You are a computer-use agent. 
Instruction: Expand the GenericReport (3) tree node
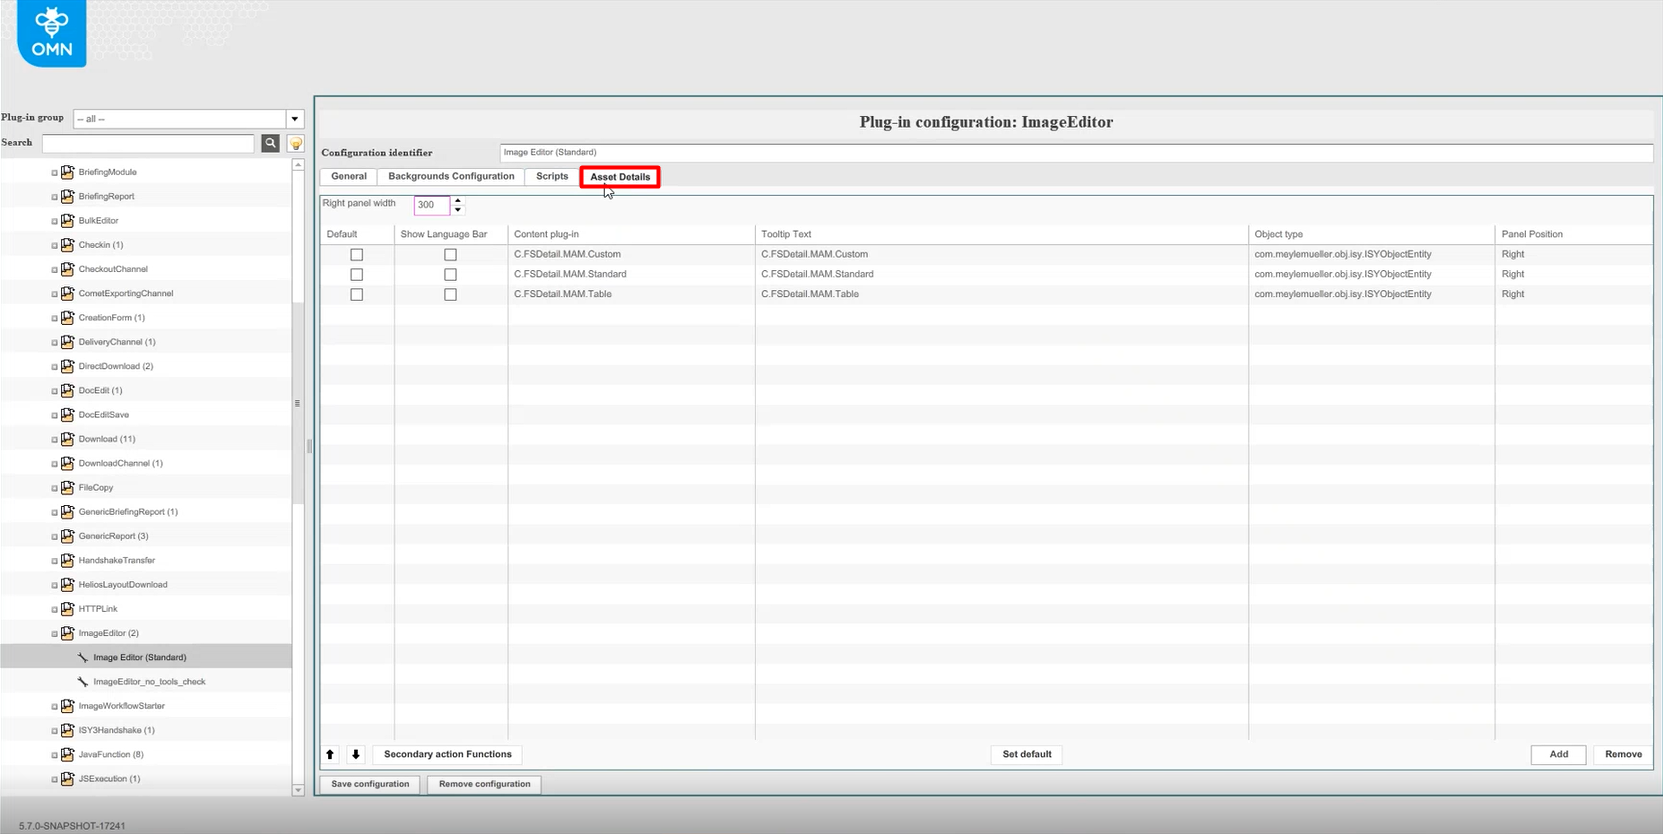point(54,537)
